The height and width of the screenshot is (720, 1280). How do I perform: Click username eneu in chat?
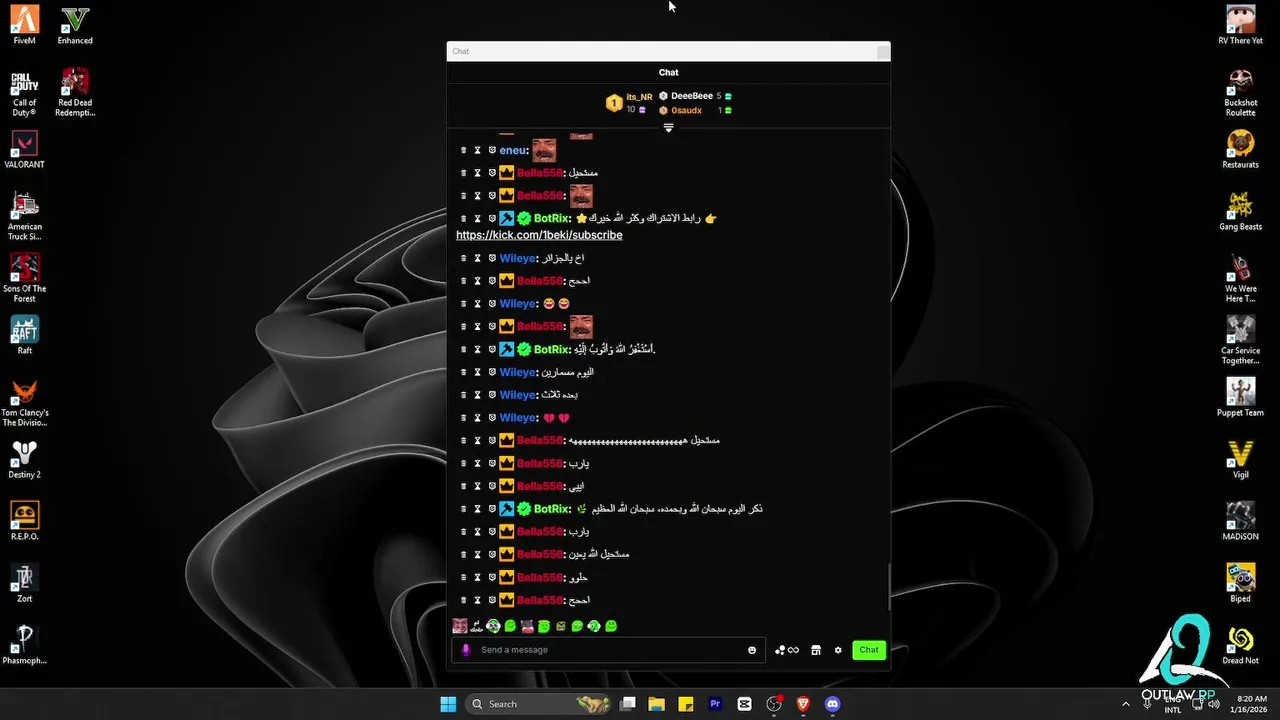[514, 150]
